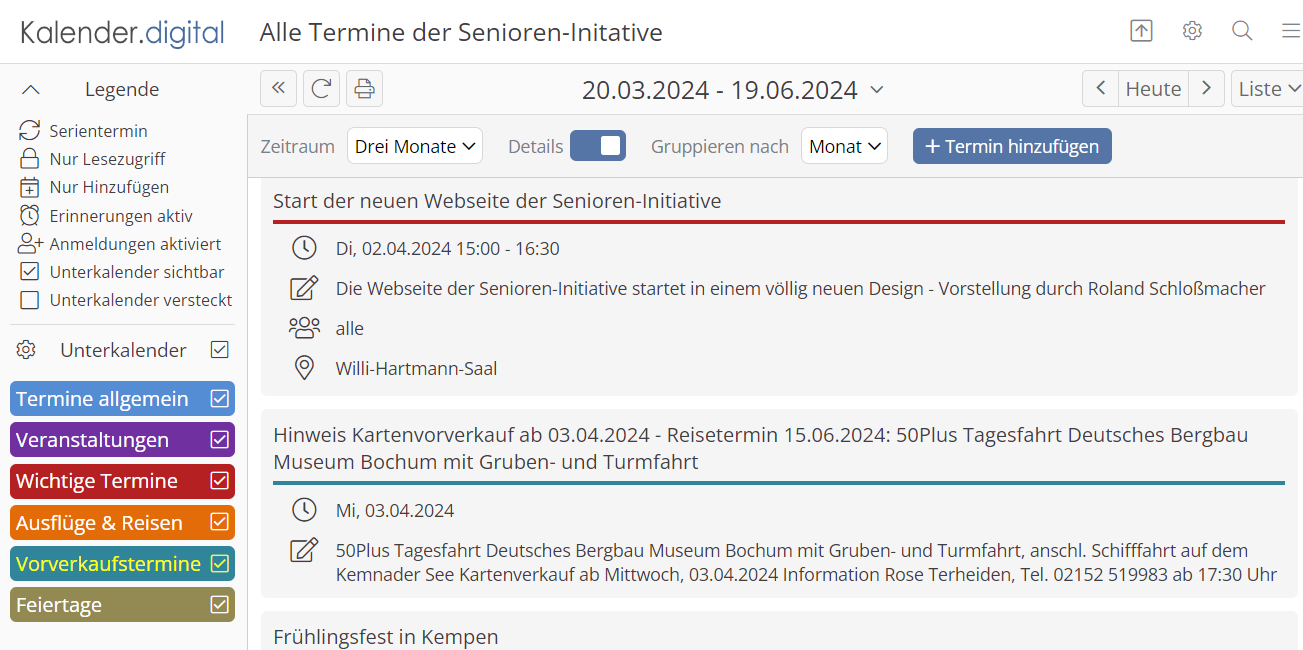Click the 'Termin hinzufügen' button

(1012, 146)
